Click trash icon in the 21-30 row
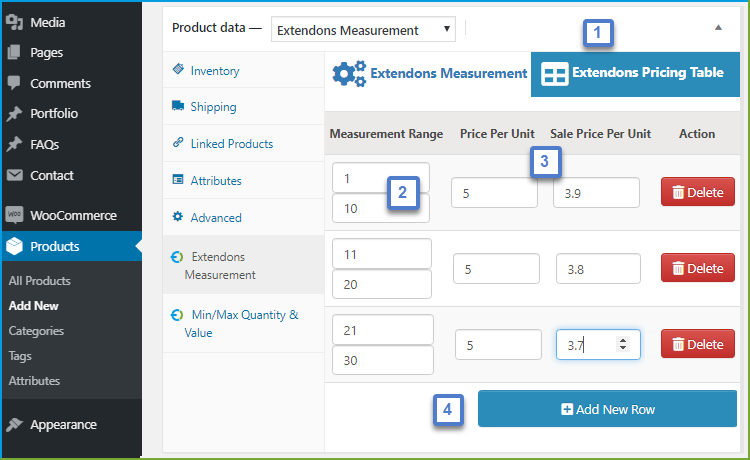 [x=678, y=344]
